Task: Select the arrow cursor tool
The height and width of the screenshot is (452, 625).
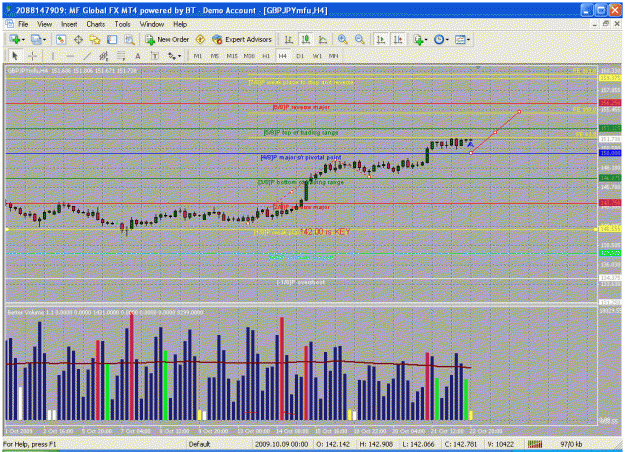Action: point(15,56)
